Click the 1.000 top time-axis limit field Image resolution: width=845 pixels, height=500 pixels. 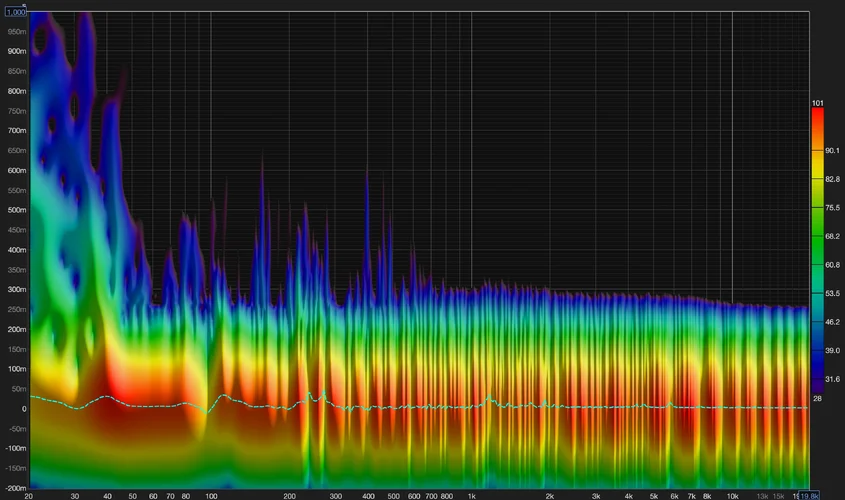click(16, 11)
